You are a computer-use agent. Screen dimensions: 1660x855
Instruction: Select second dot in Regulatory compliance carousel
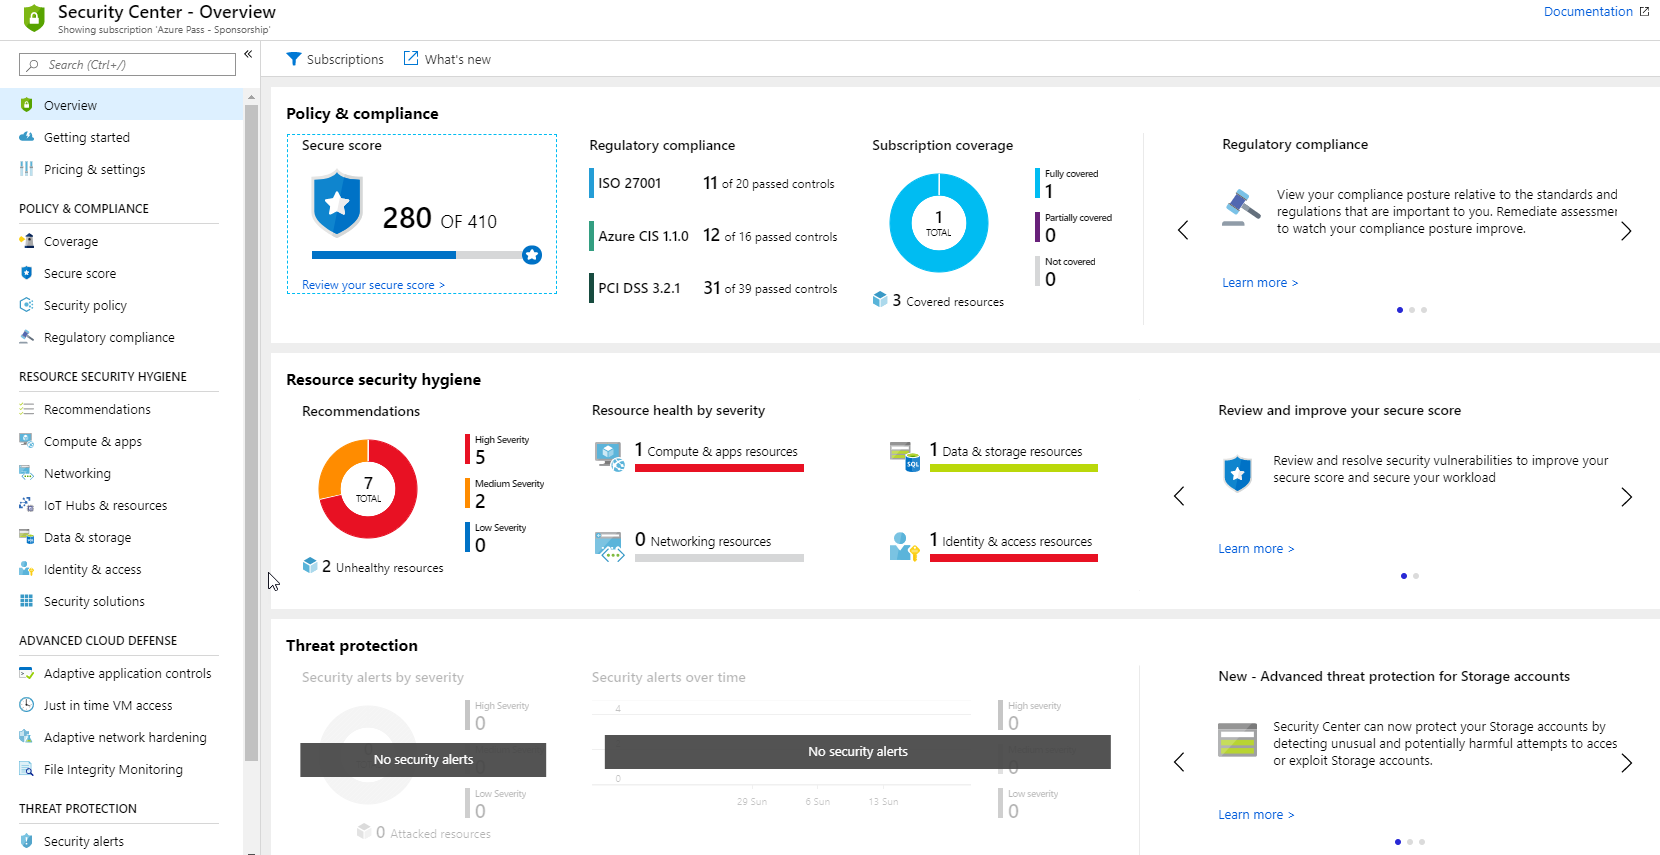tap(1412, 310)
